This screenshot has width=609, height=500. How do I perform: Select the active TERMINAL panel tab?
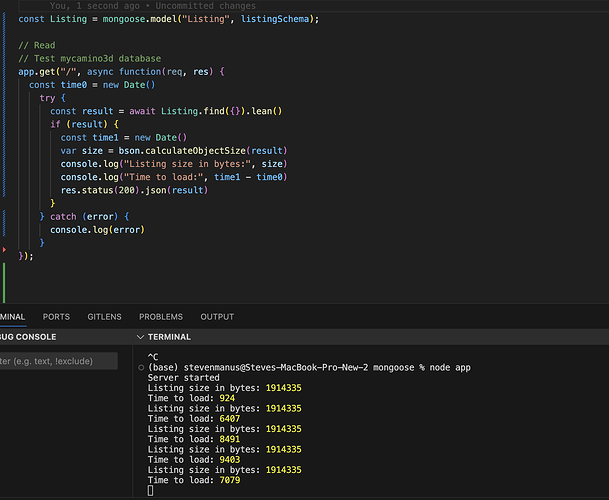[12, 317]
